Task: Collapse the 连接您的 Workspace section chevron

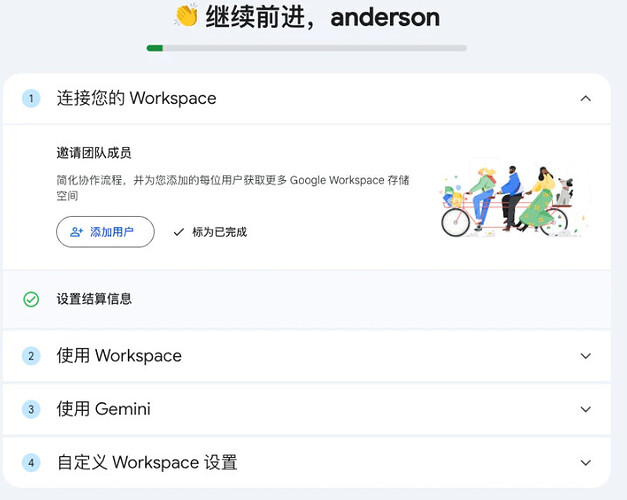Action: coord(585,98)
